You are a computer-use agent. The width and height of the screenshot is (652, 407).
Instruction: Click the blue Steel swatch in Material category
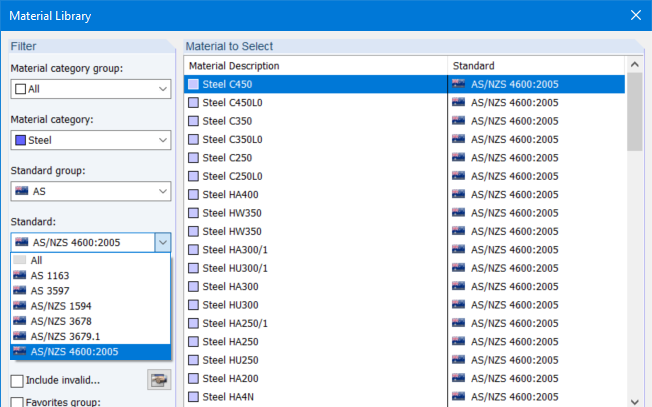[20, 140]
